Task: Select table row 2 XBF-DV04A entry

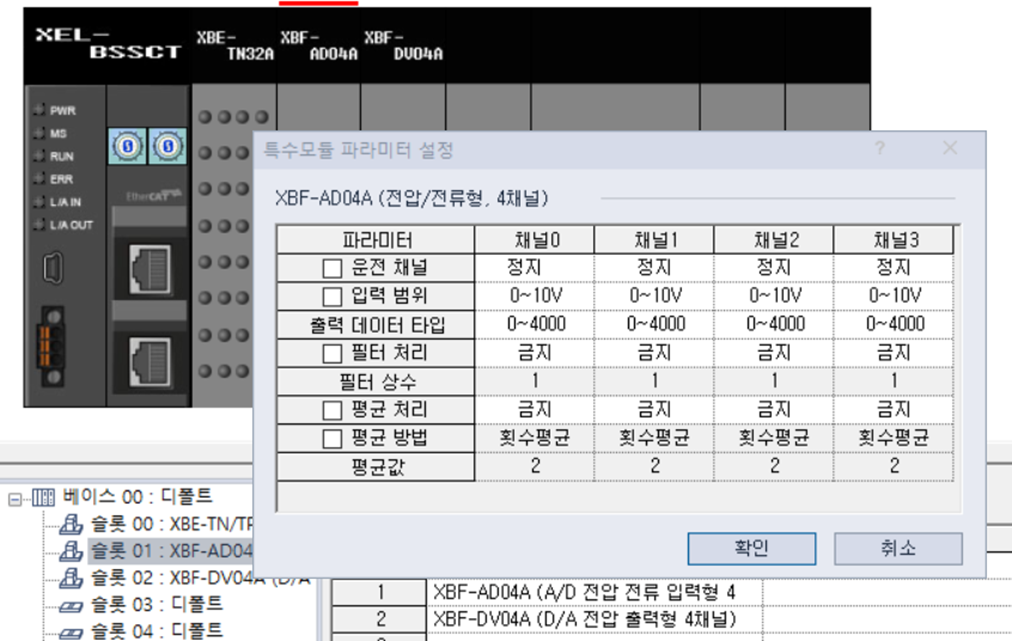Action: point(594,619)
